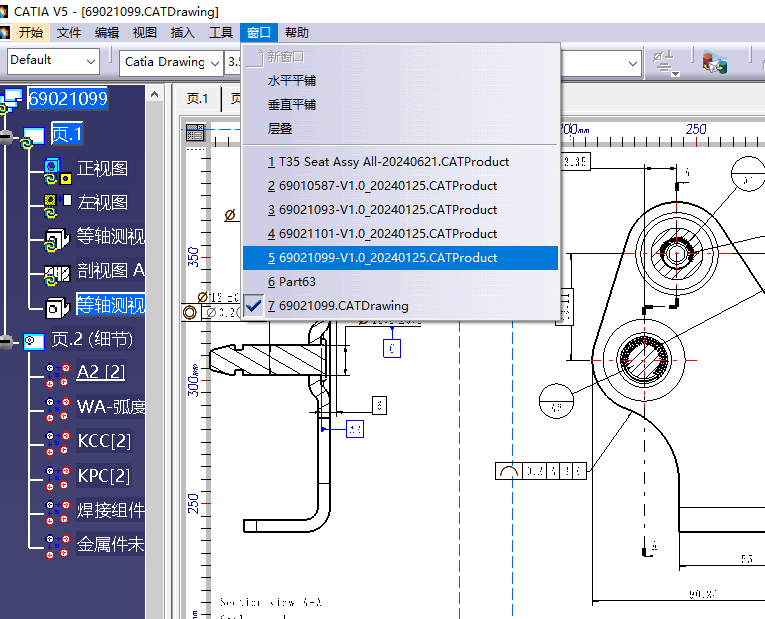Image resolution: width=765 pixels, height=619 pixels.
Task: Open the 视图 menu
Action: (145, 33)
